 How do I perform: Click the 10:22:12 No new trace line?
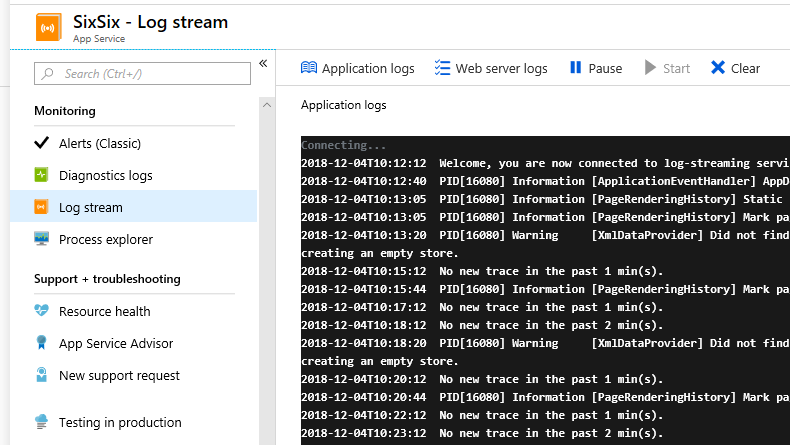482,415
